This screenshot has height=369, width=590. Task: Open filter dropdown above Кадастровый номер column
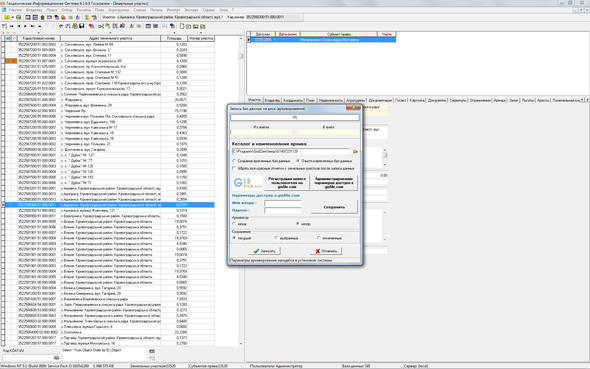click(x=39, y=33)
